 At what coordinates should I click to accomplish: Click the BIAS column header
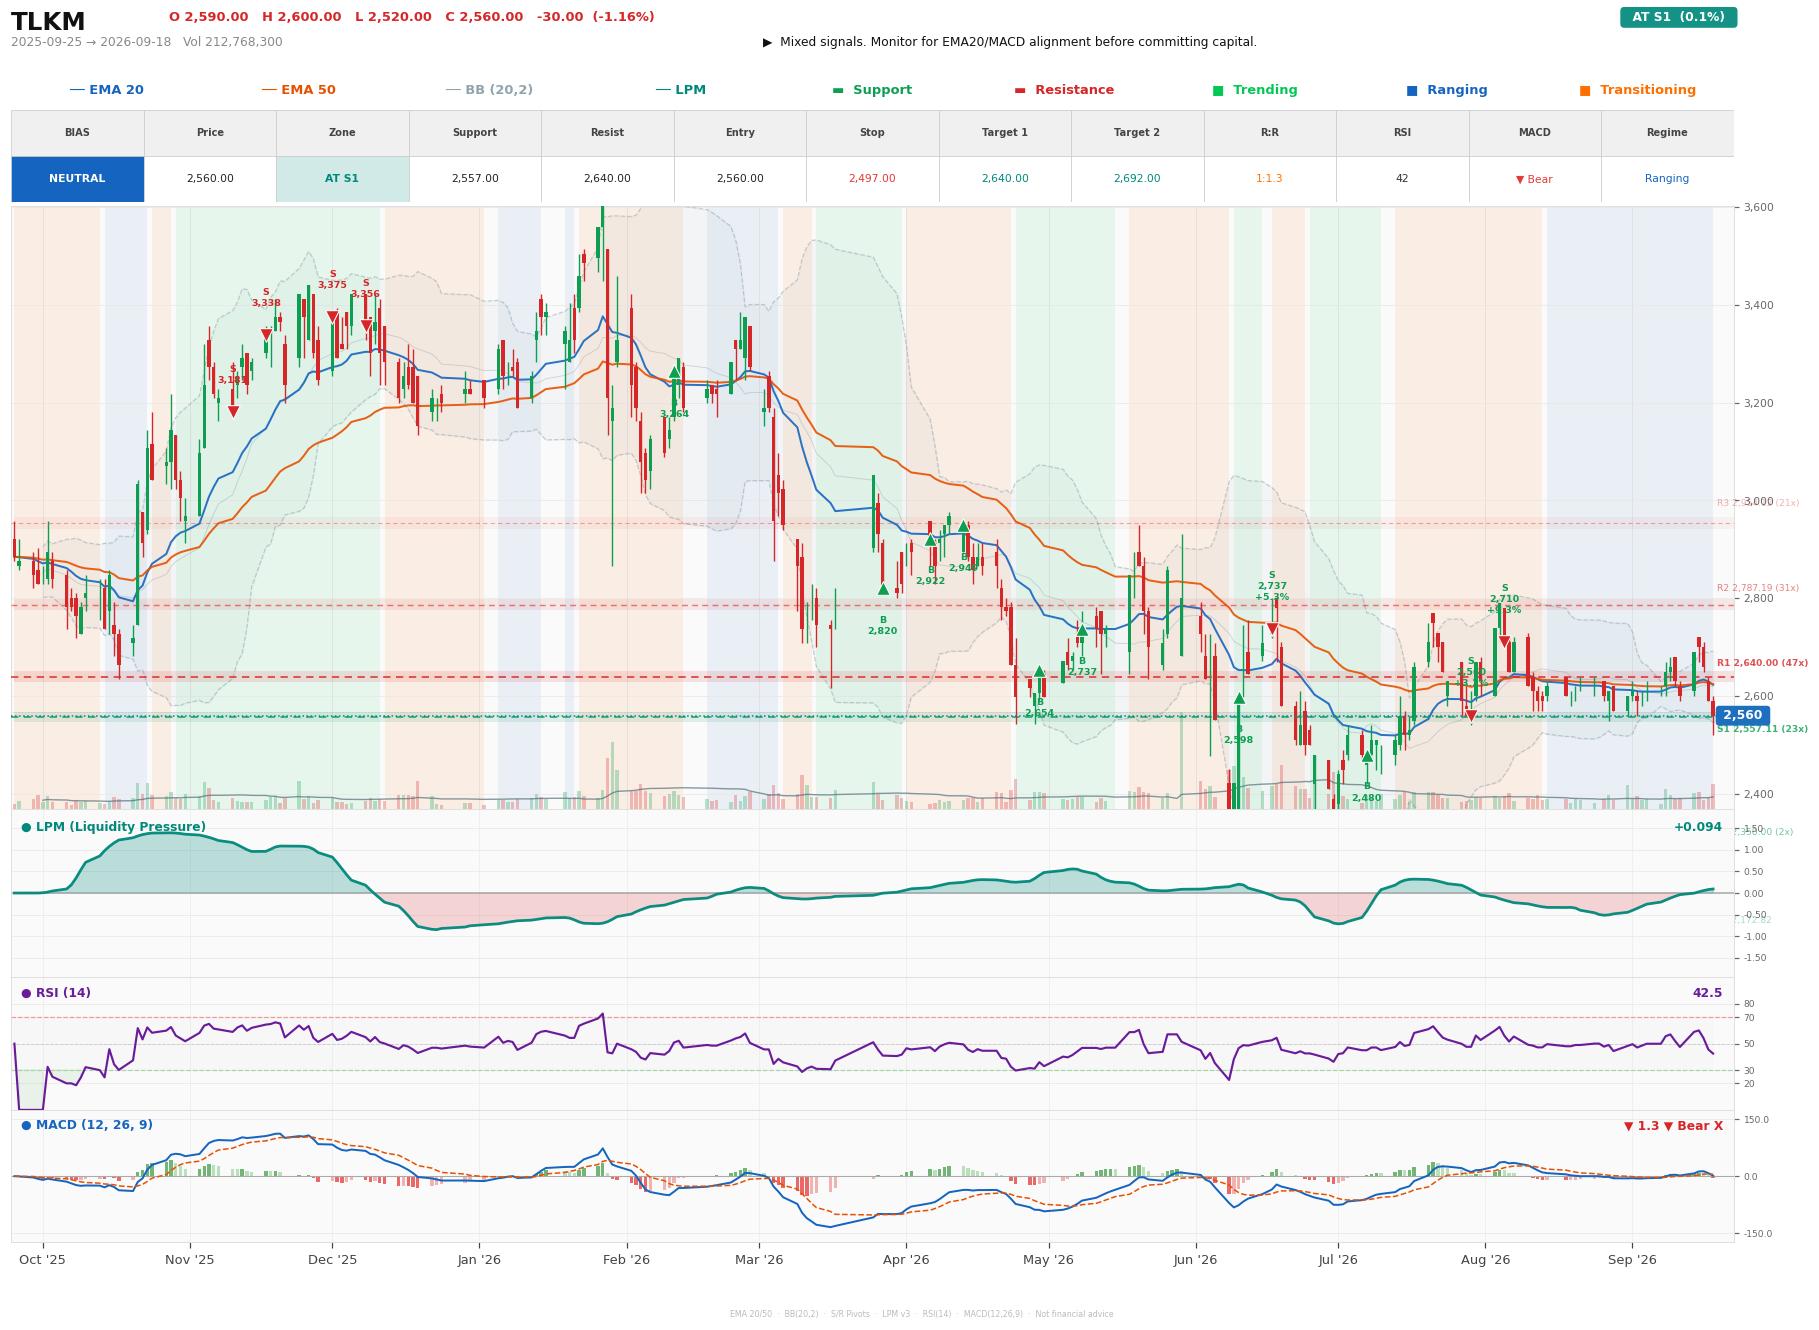click(77, 132)
